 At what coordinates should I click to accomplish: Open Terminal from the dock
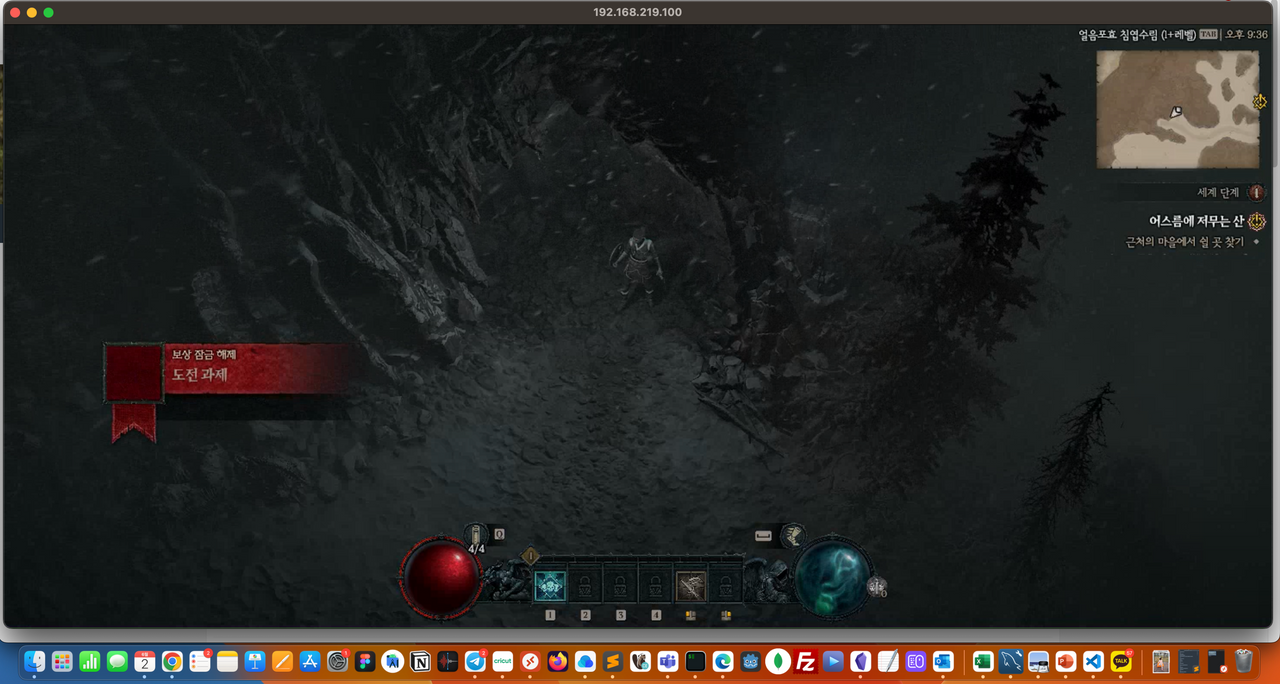(x=695, y=661)
